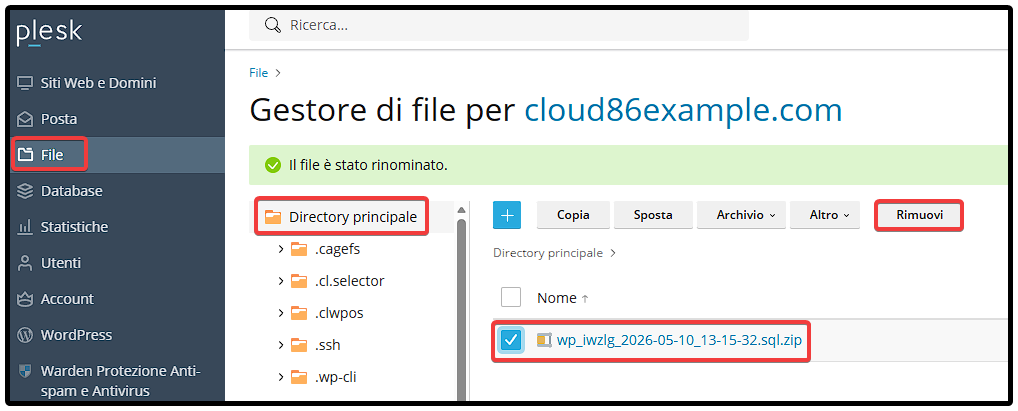
Task: Sort by the Nome column header
Action: click(556, 298)
